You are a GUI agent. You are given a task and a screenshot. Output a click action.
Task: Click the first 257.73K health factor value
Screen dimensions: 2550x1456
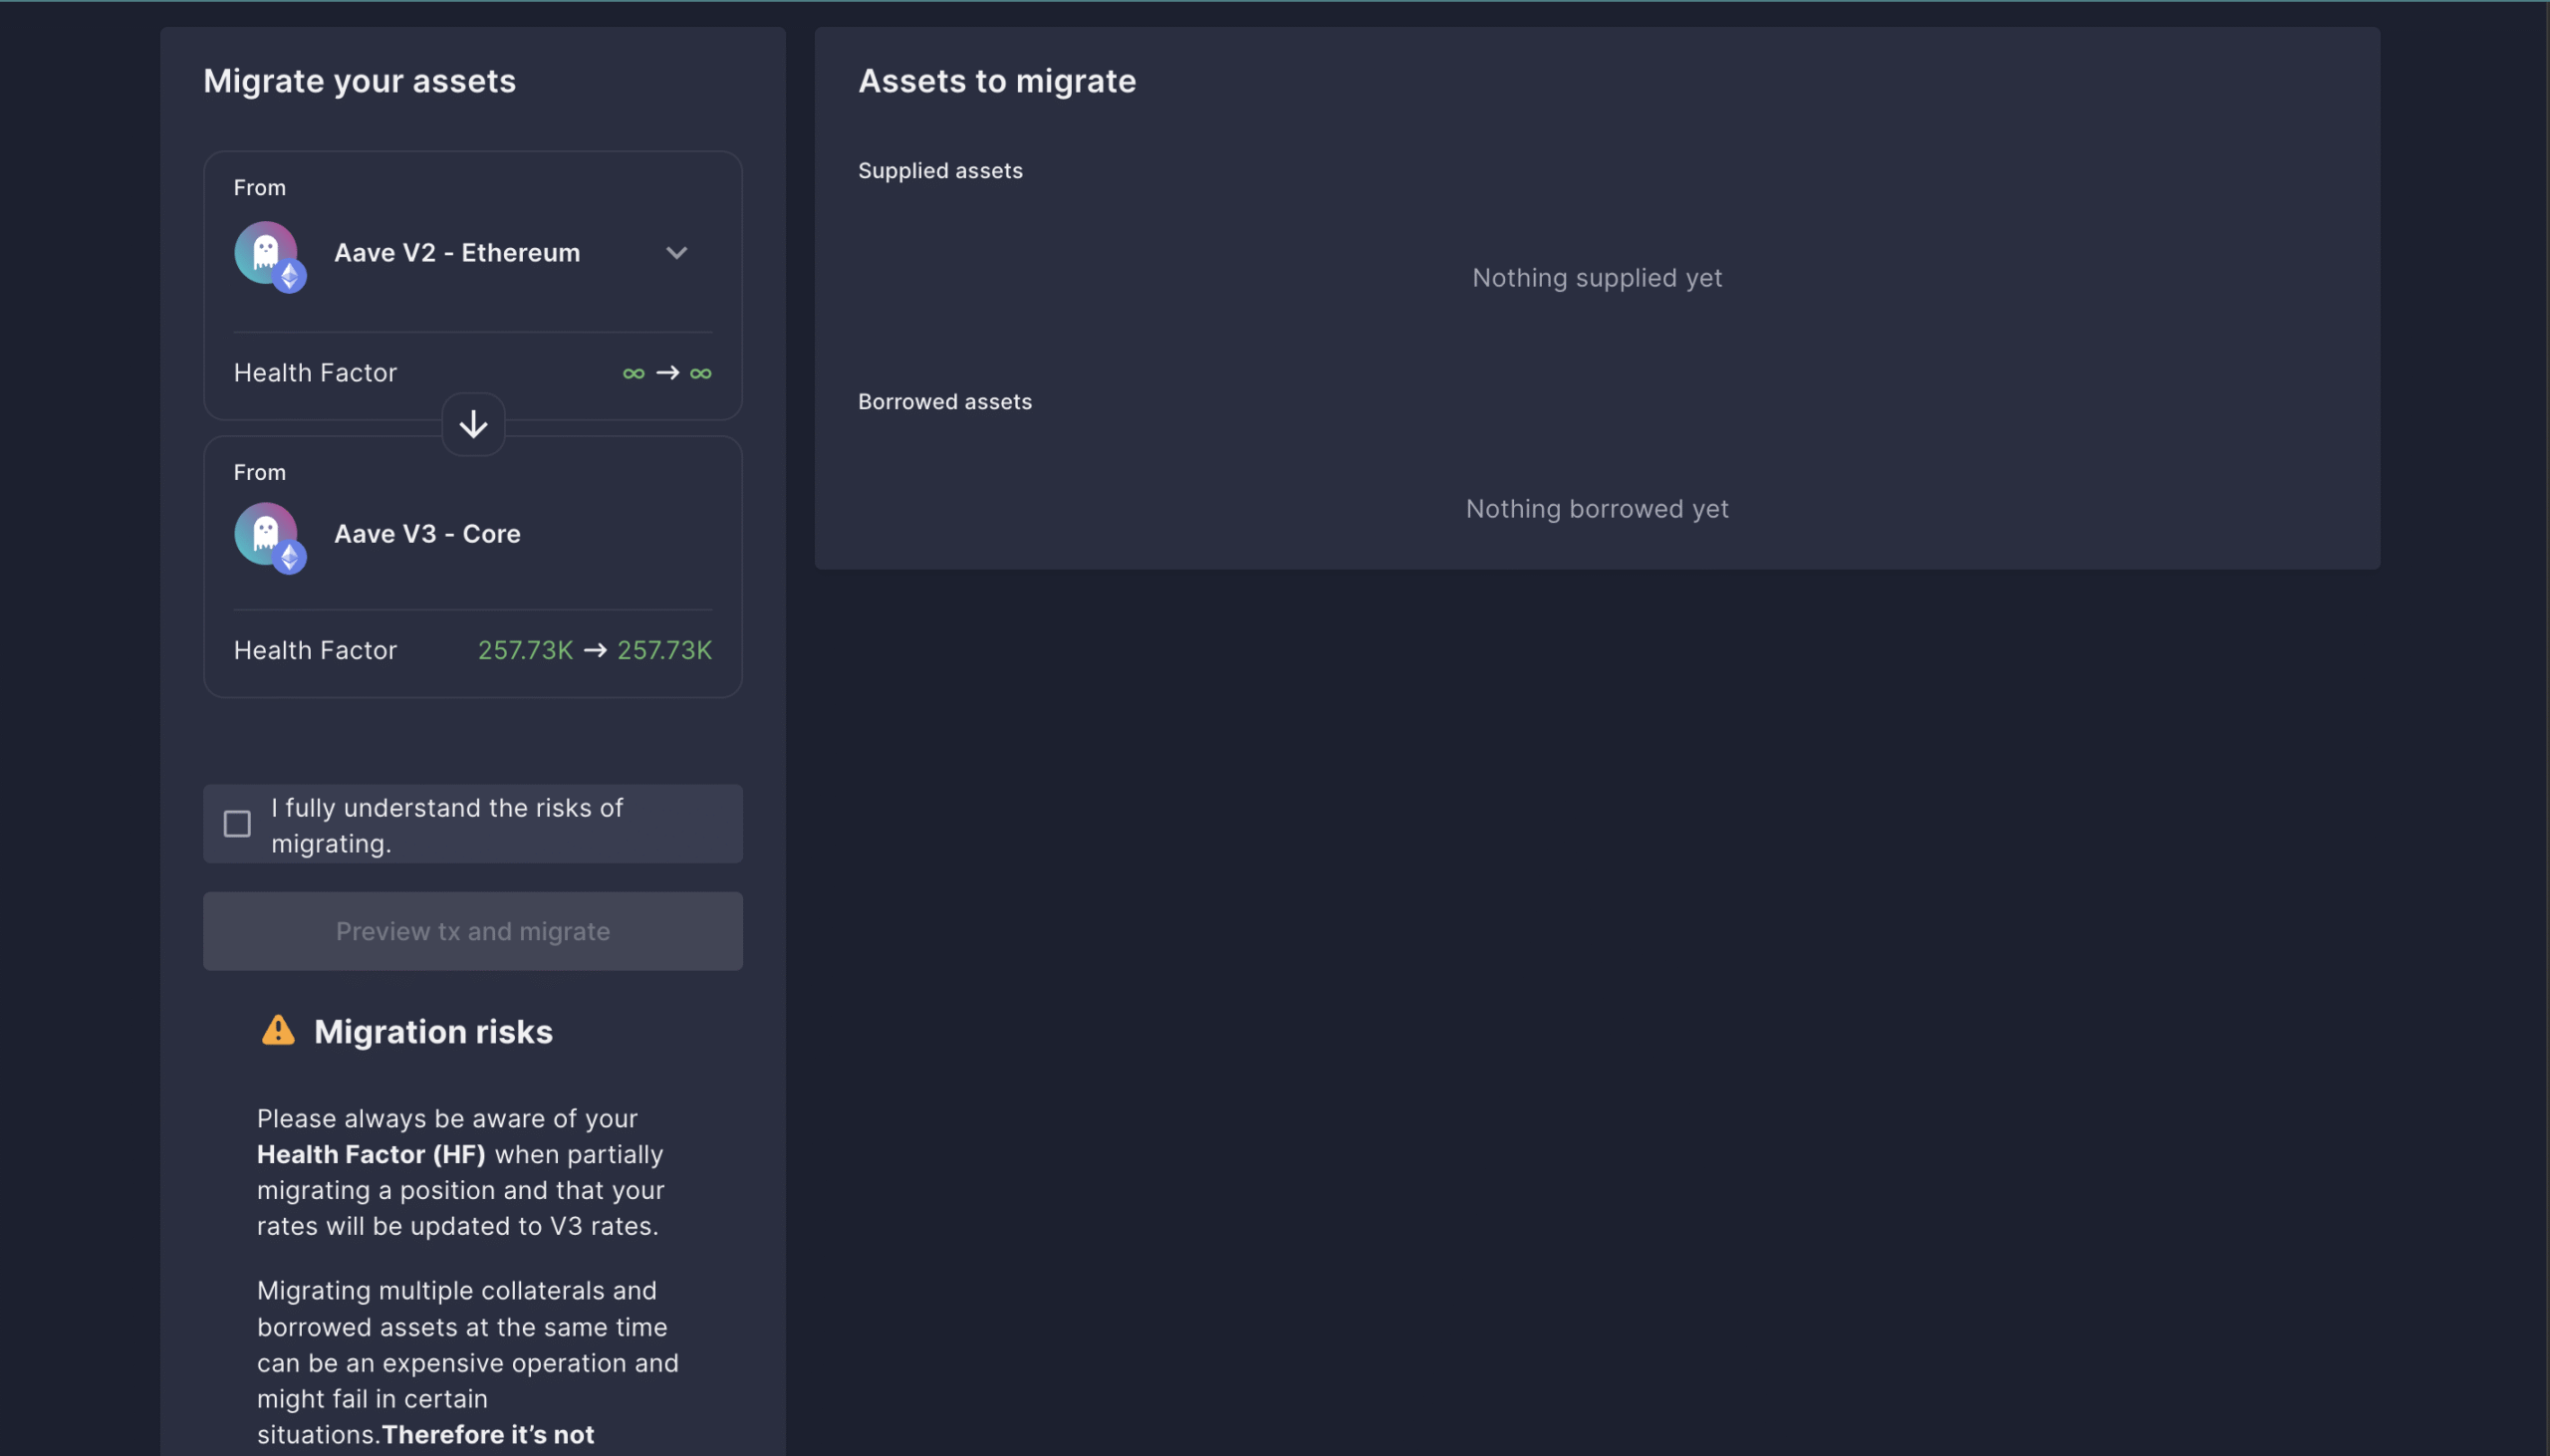pyautogui.click(x=525, y=650)
